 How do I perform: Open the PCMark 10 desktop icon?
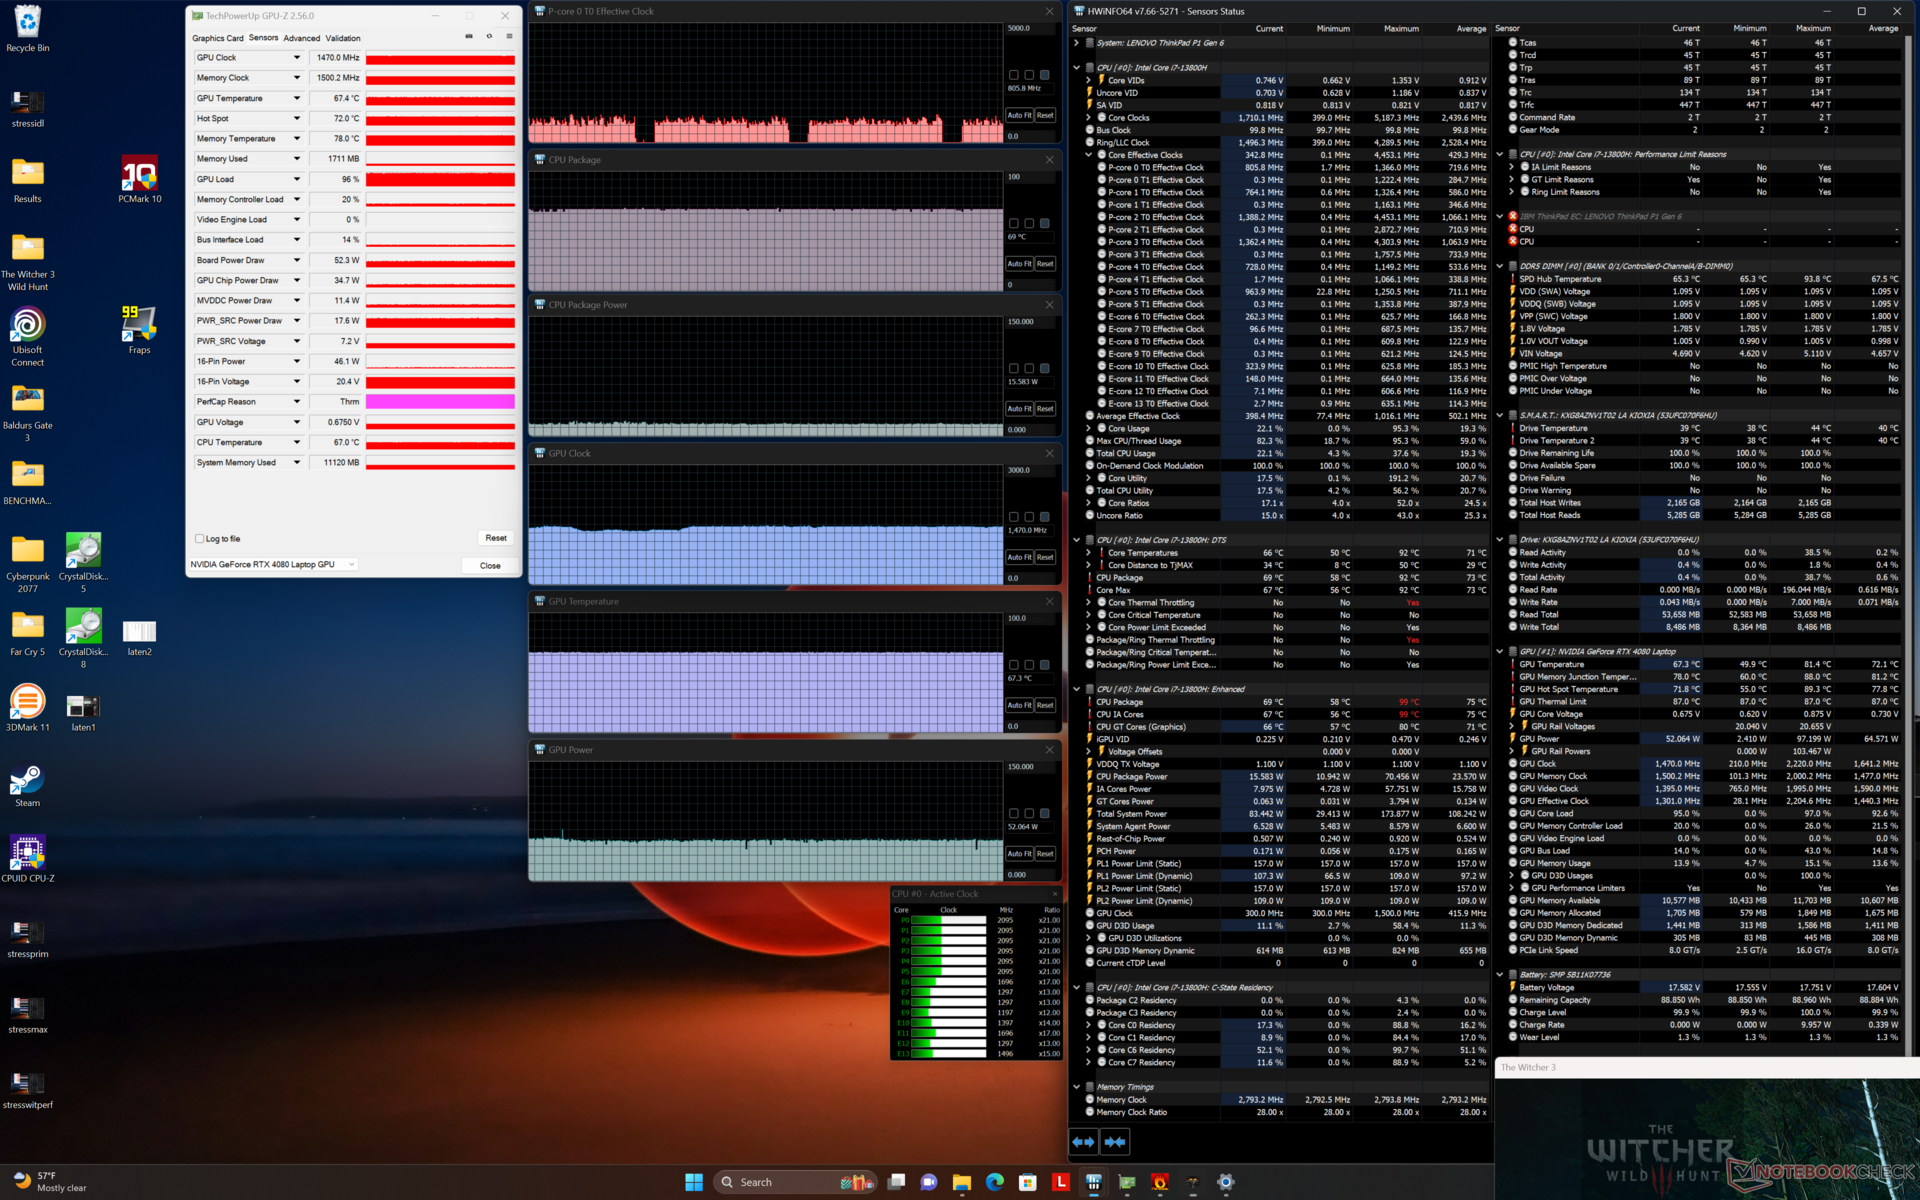[140, 180]
